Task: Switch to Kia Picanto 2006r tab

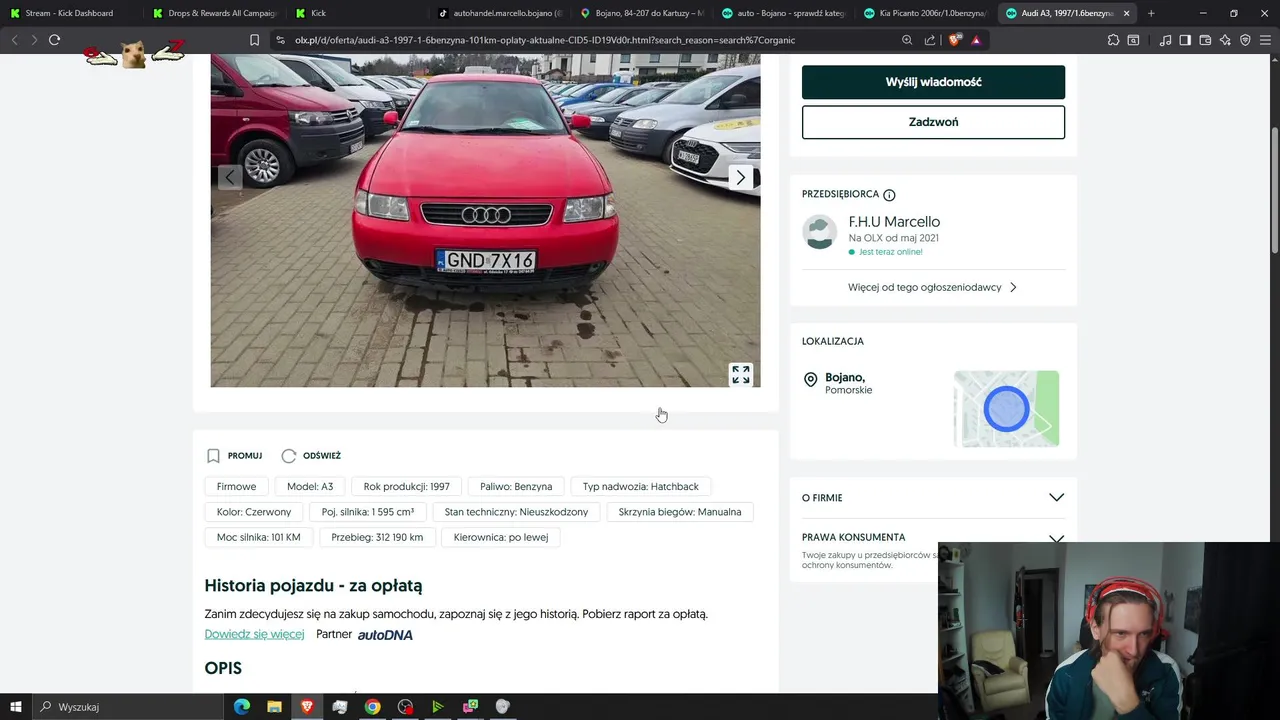Action: click(928, 13)
